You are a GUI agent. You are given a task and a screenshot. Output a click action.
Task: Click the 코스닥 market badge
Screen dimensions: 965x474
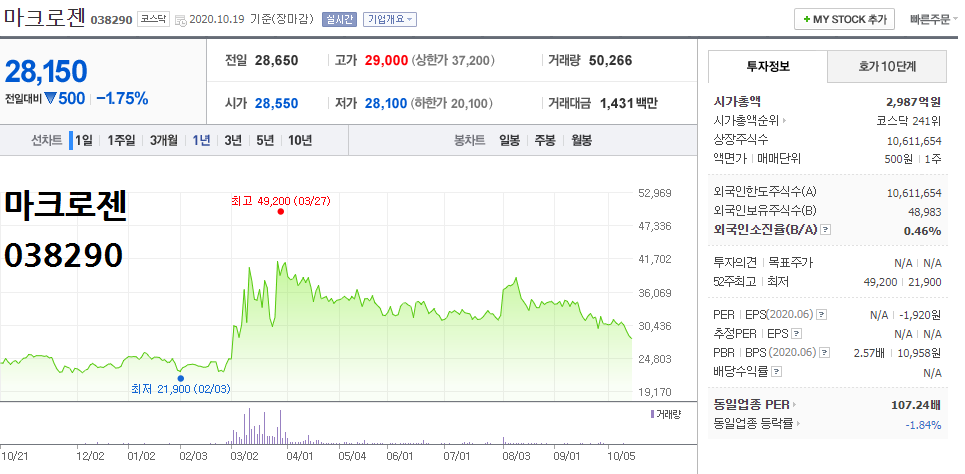tap(153, 19)
